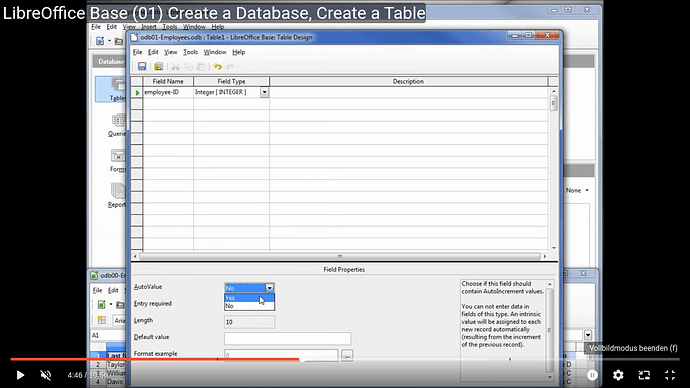Click the green row marker beside employee-ID
This screenshot has width=690, height=388.
(x=137, y=92)
